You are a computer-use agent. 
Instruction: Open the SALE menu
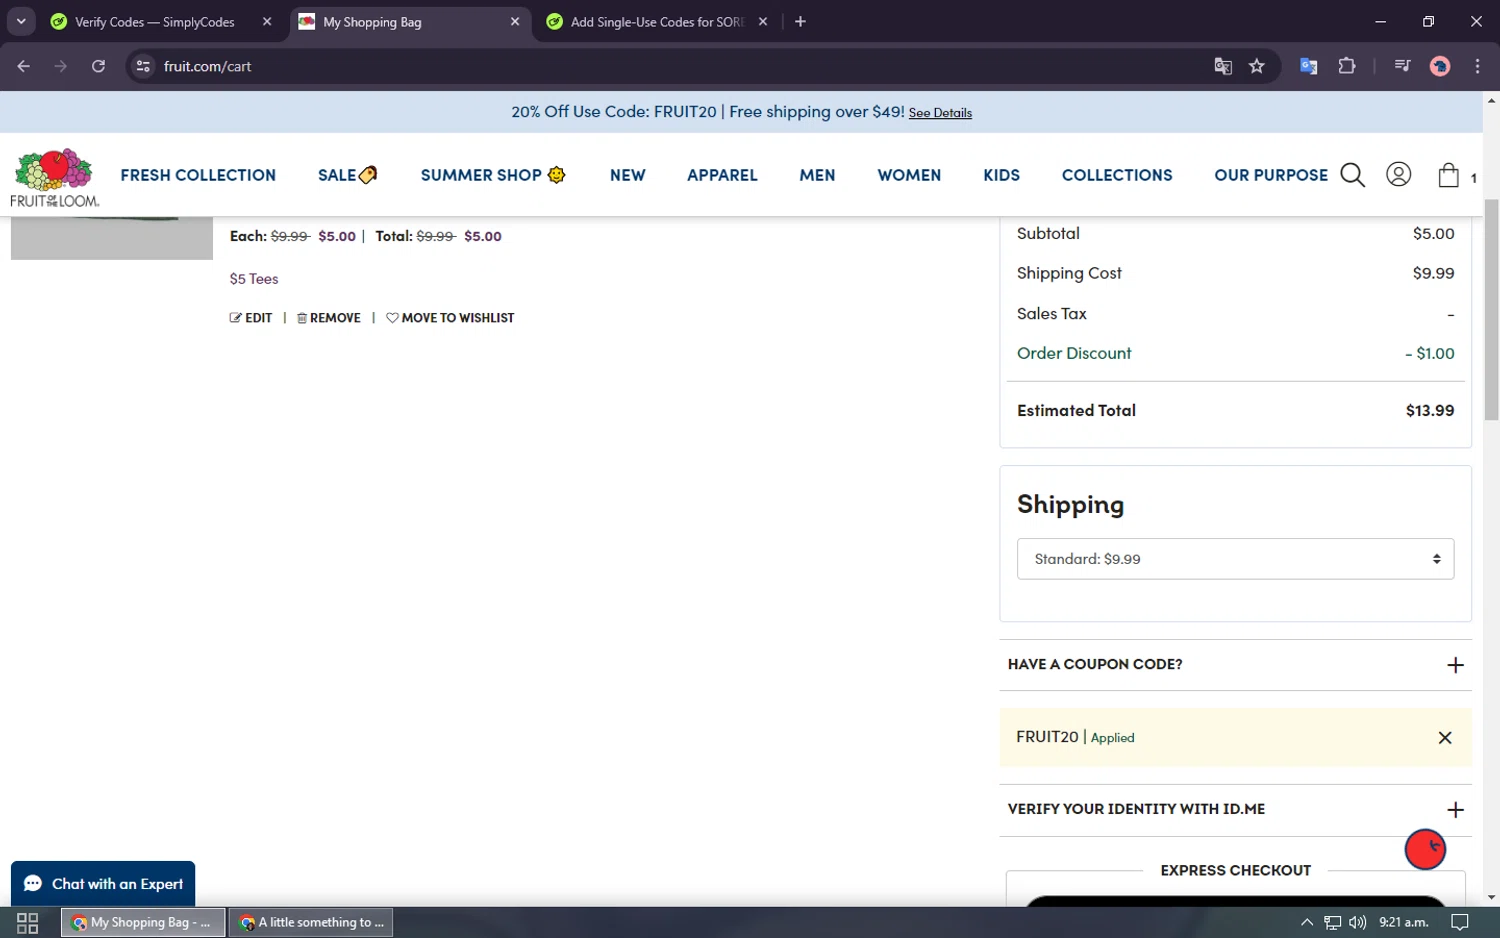click(347, 175)
